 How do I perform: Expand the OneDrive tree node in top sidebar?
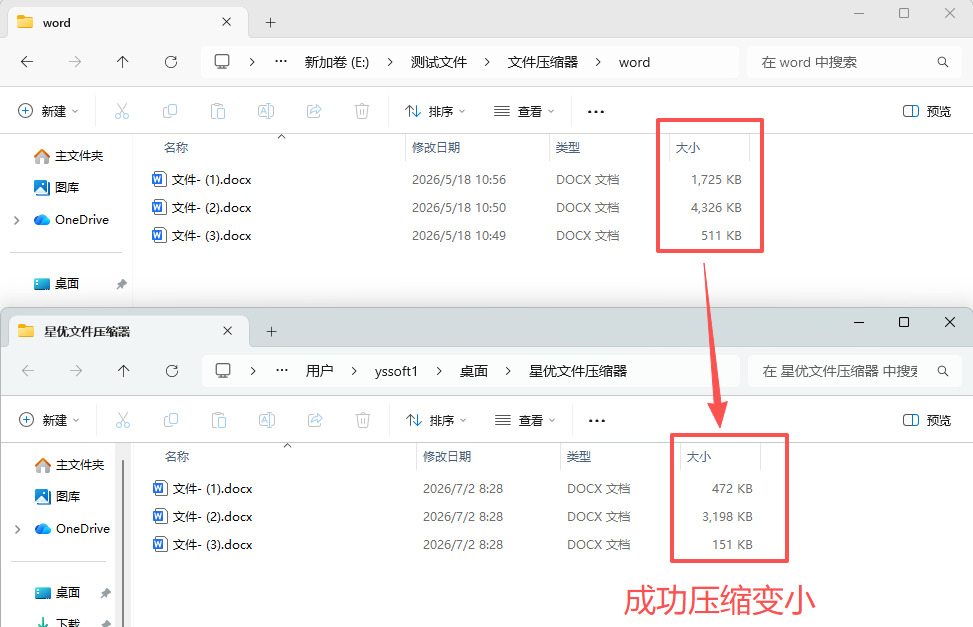(x=17, y=220)
